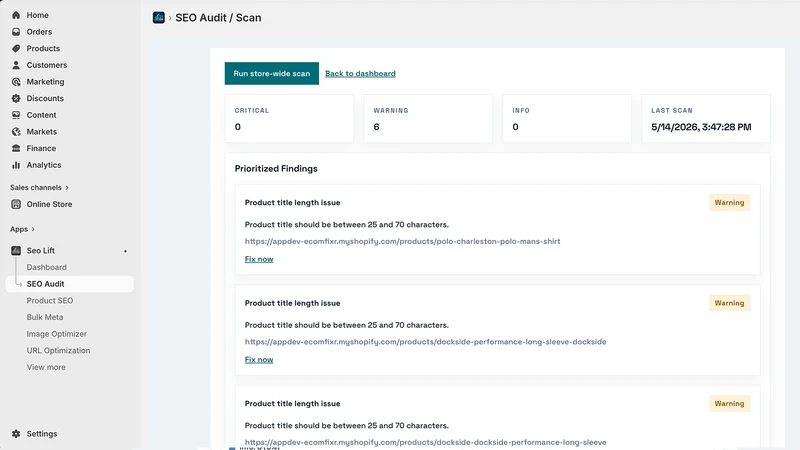Screen dimensions: 800x450
Task: Click the Marketing target icon
Action: (16, 82)
